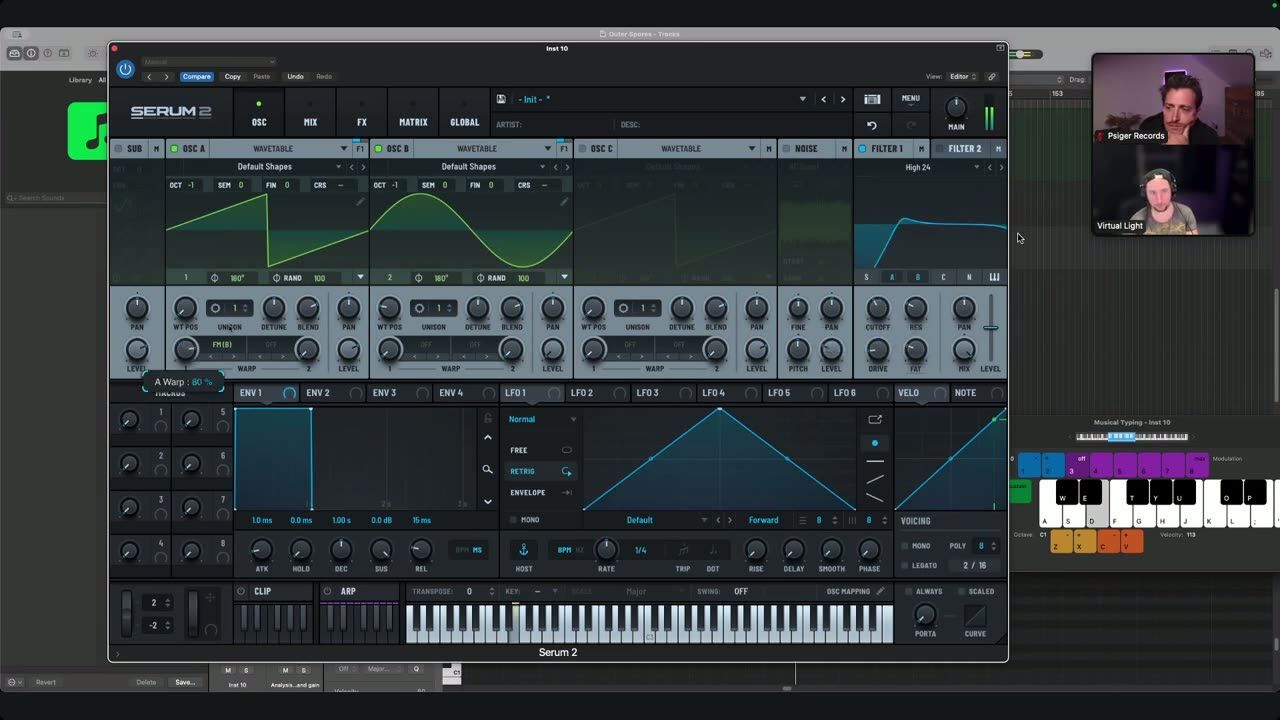Open the LFO Normal mode dropdown
This screenshot has width=1280, height=720.
coord(542,419)
